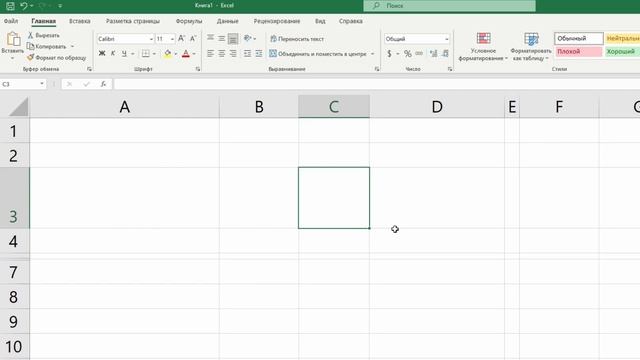Click the Поиск search box
Image resolution: width=640 pixels, height=360 pixels.
tap(449, 6)
